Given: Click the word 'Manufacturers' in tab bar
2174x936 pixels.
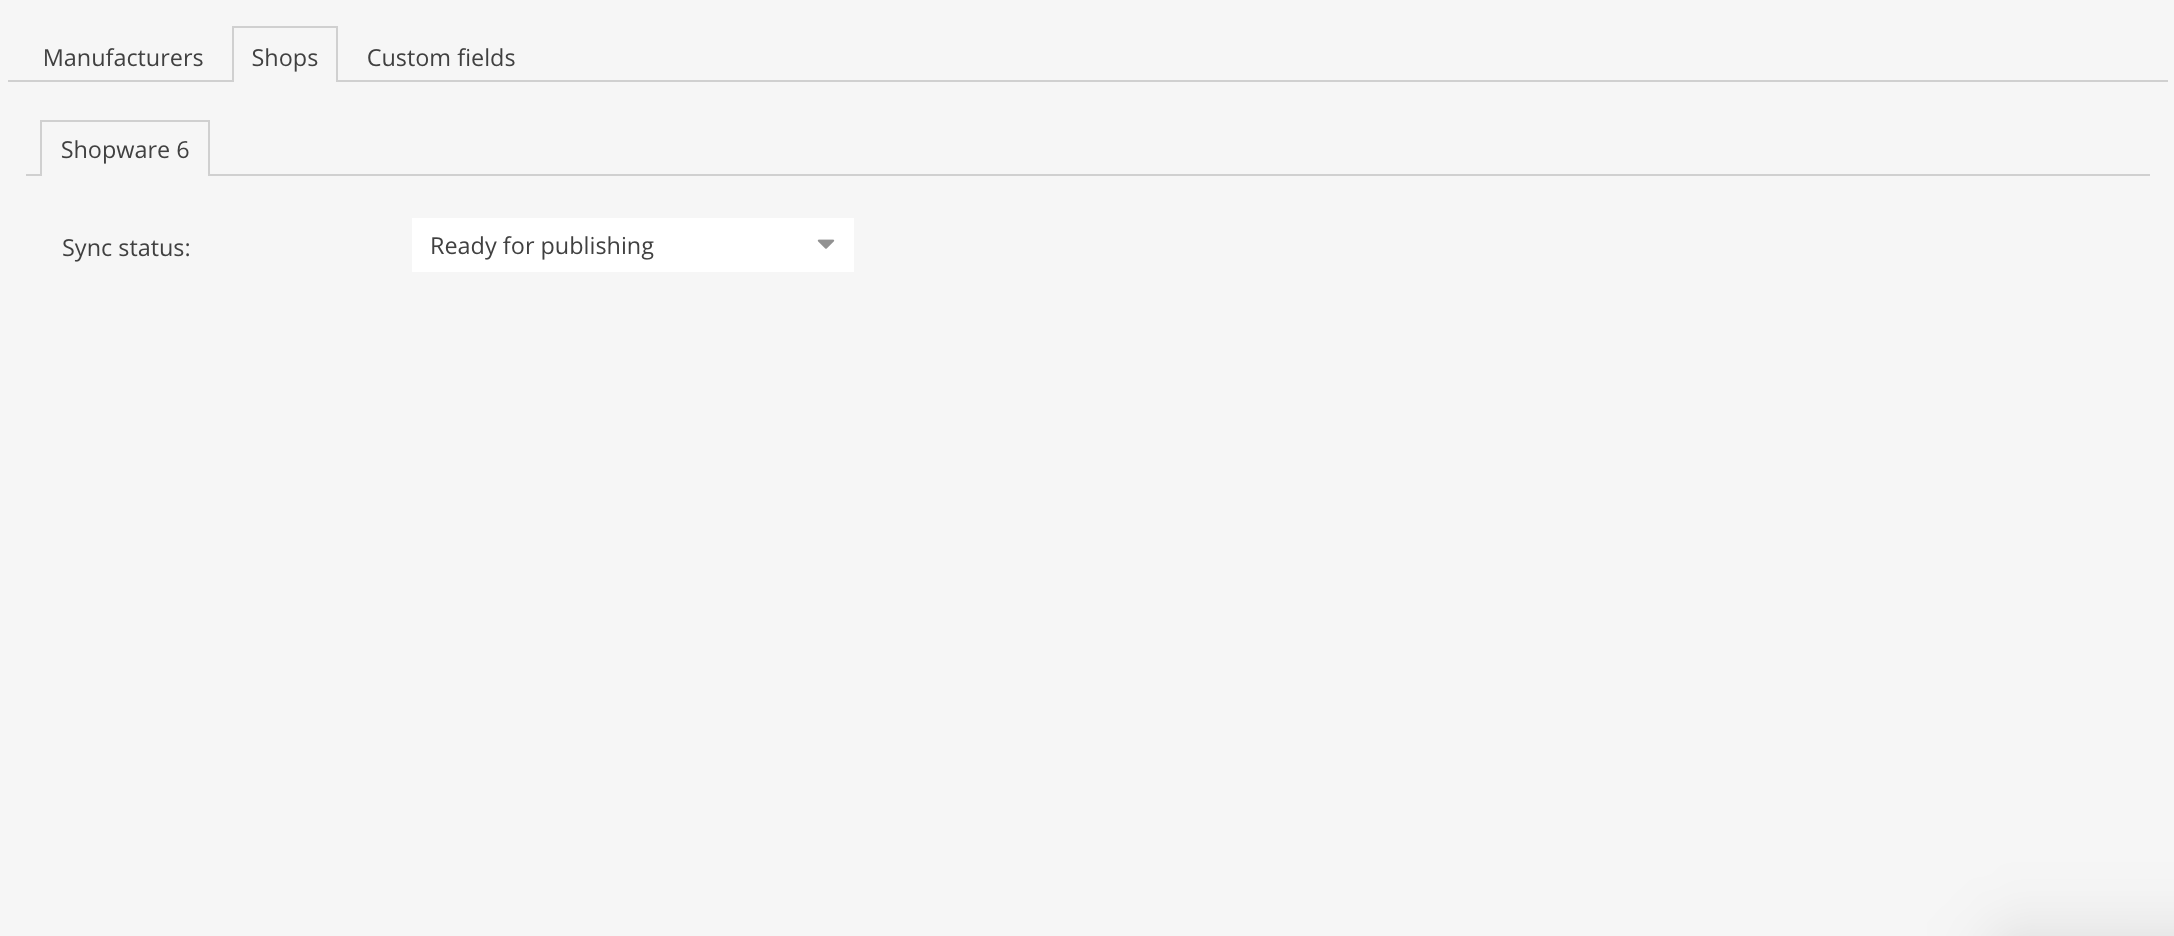Looking at the screenshot, I should (x=123, y=57).
